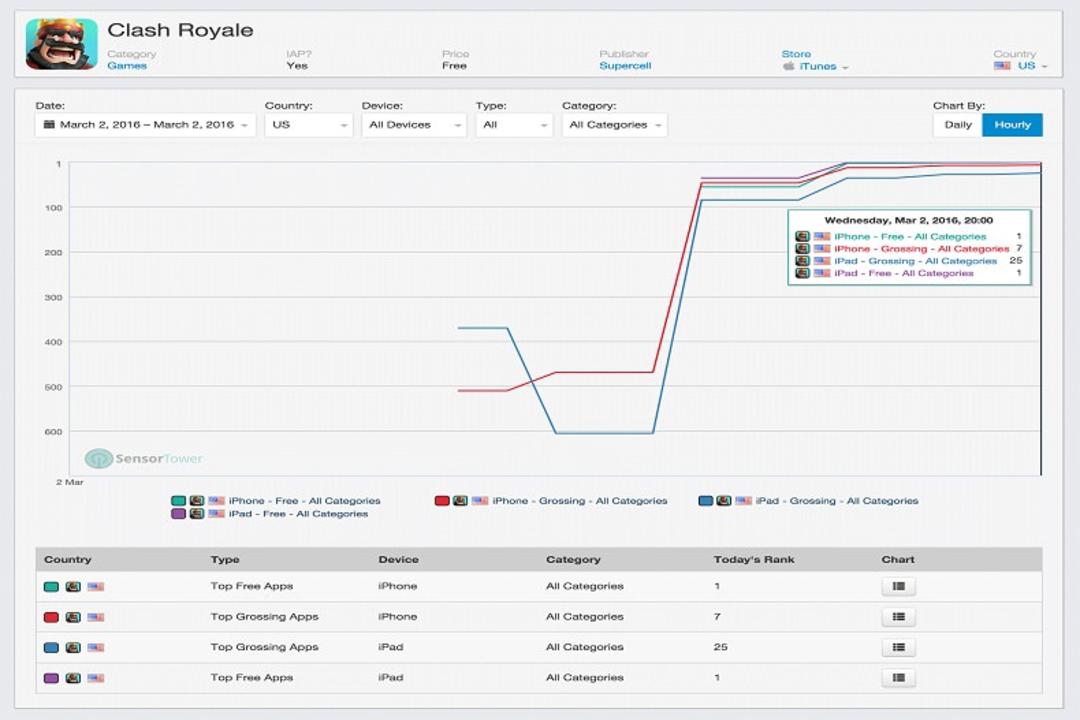The width and height of the screenshot is (1080, 720).
Task: Open chart for Top Free Apps iPhone row
Action: 898,586
